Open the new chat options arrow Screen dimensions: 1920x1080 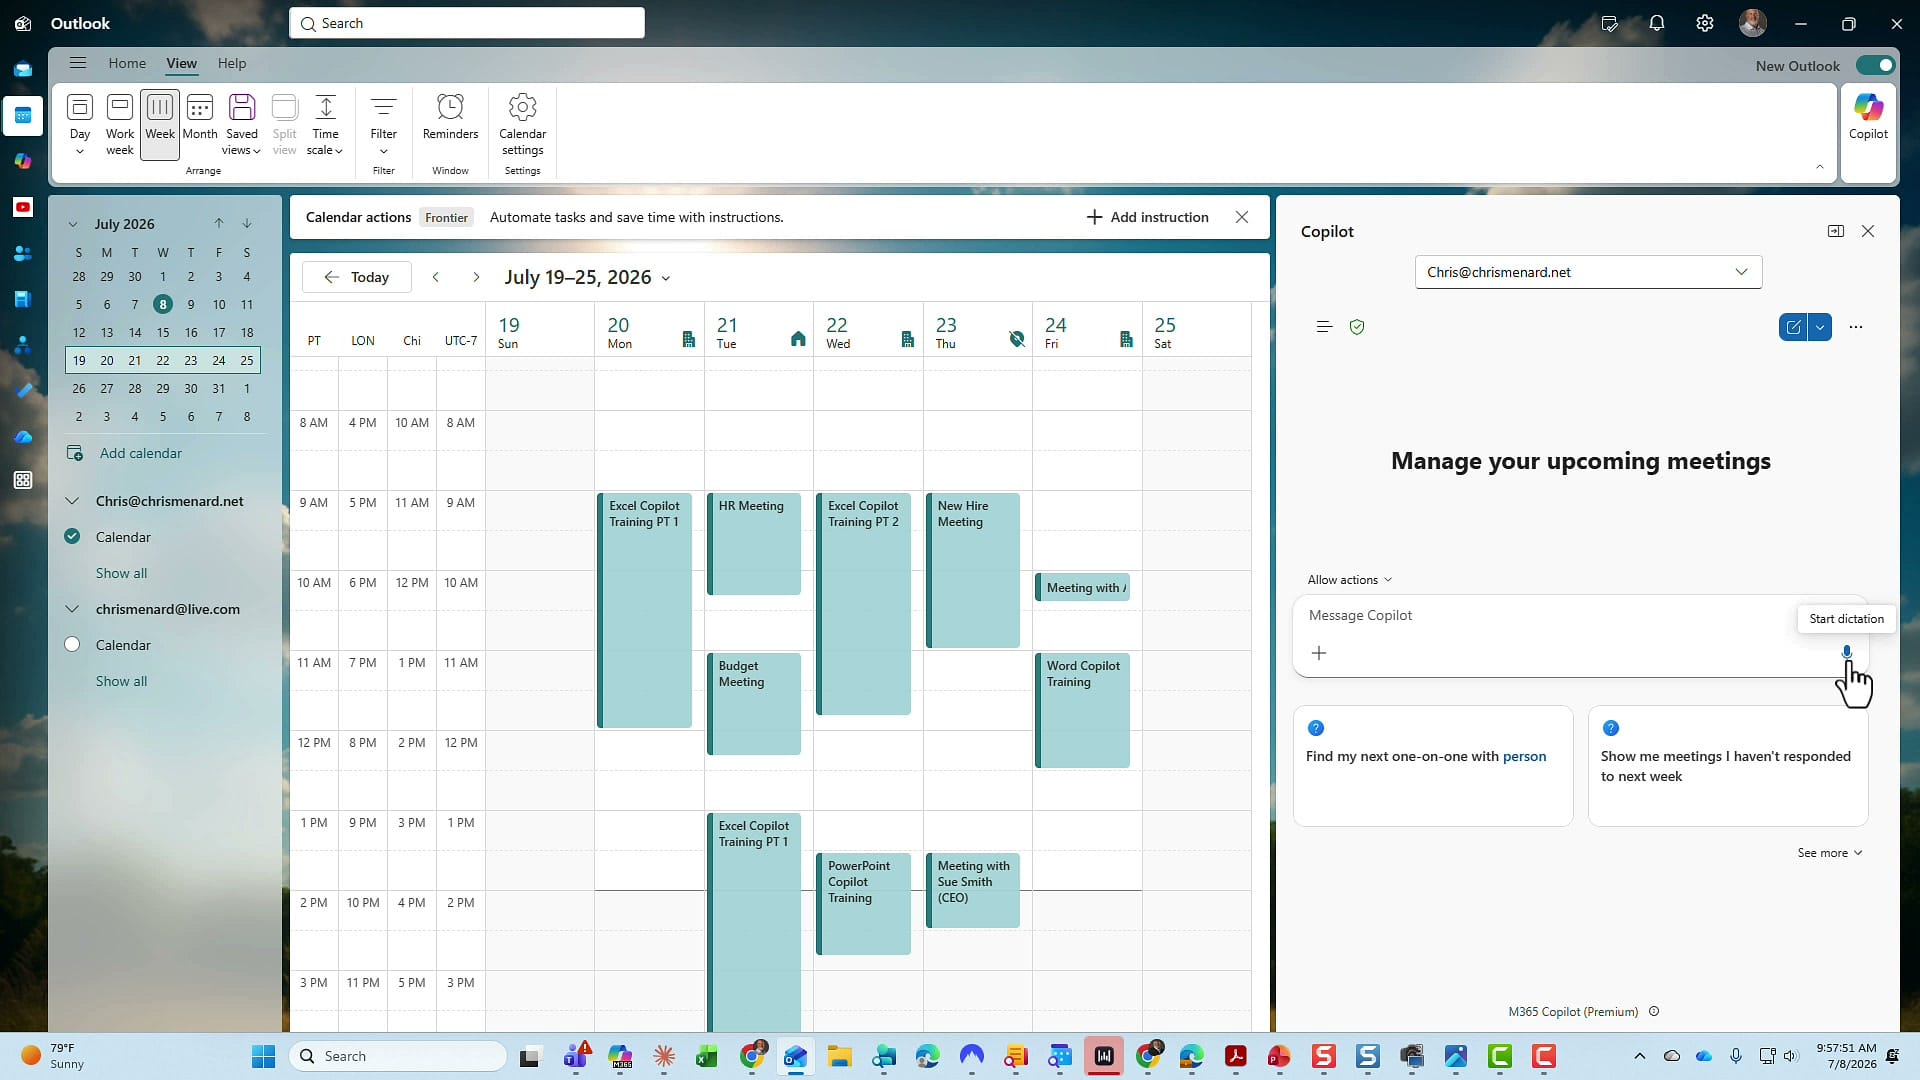(x=1820, y=327)
